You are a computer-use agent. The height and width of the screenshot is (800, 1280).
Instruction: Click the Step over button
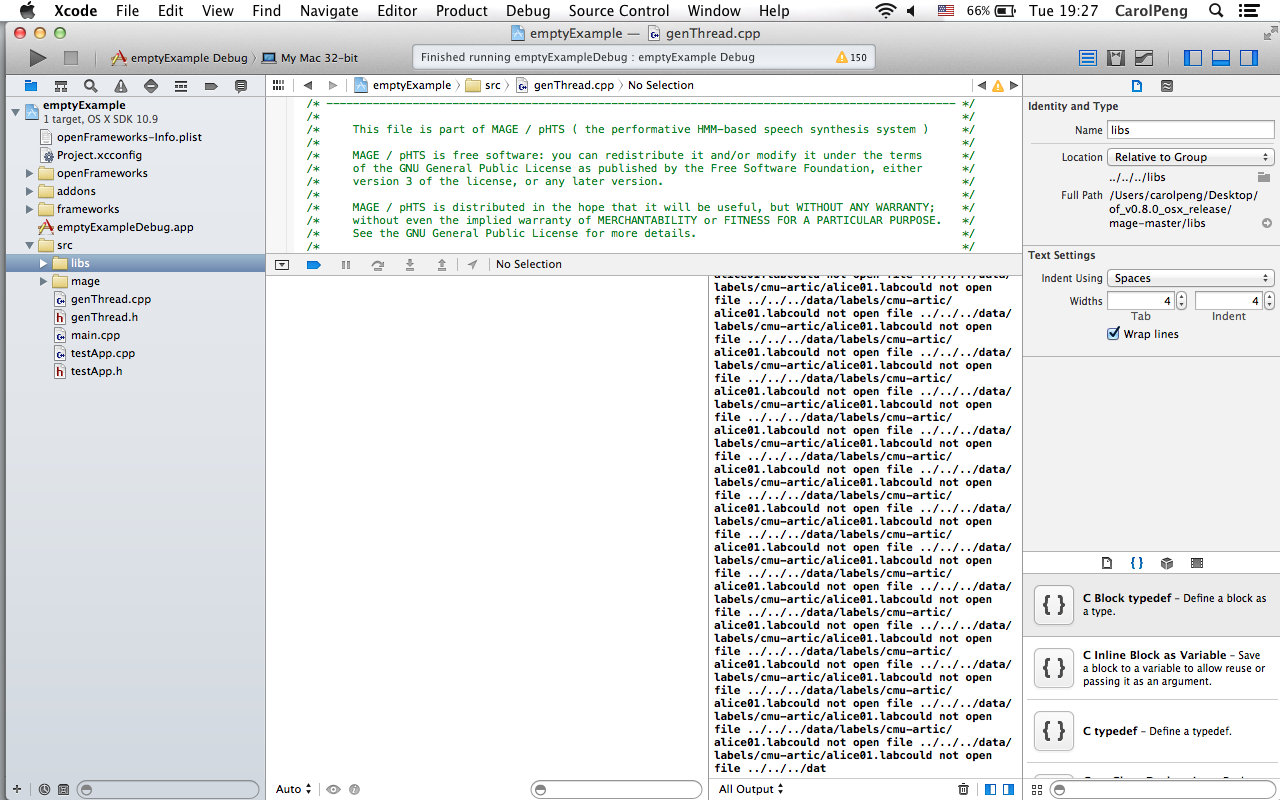point(377,265)
